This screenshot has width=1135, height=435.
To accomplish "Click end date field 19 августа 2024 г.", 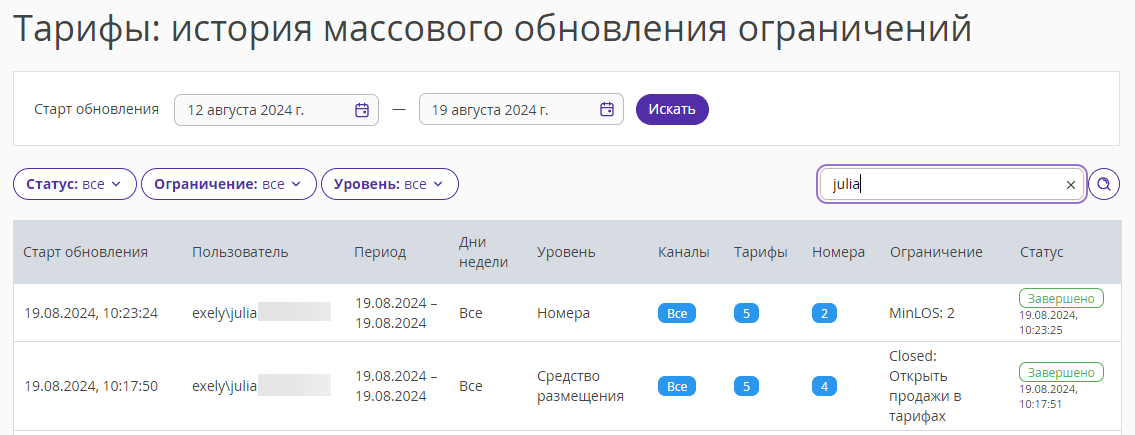I will pyautogui.click(x=520, y=110).
